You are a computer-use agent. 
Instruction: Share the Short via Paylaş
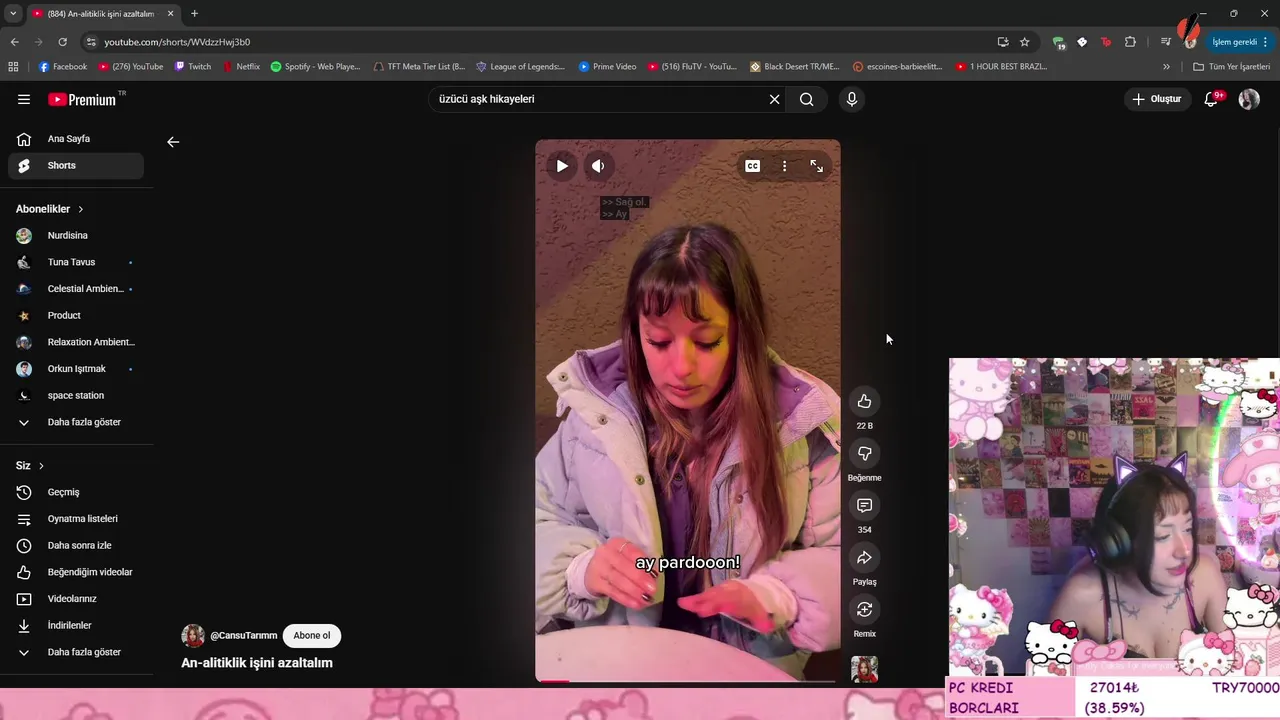[865, 557]
